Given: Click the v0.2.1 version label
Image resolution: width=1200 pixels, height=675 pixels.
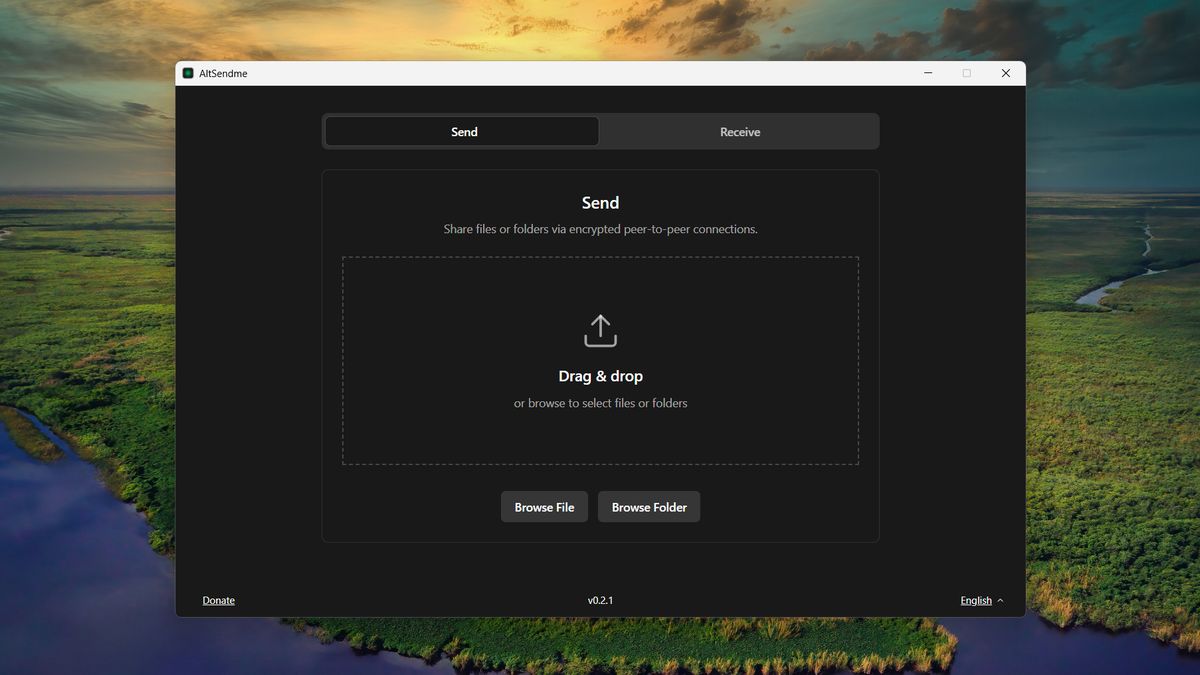Looking at the screenshot, I should tap(600, 600).
